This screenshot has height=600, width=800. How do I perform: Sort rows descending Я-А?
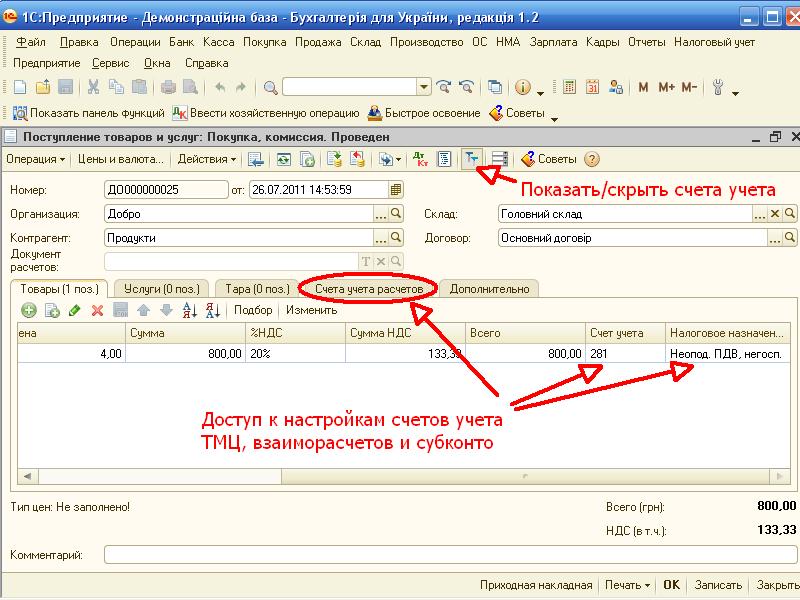click(213, 310)
